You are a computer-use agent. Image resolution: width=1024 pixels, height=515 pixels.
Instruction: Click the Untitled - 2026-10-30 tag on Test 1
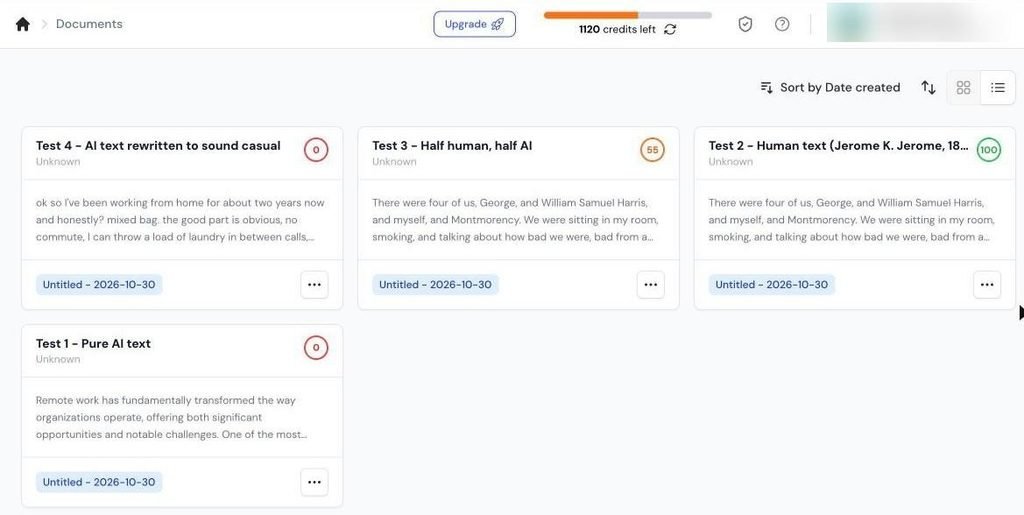99,482
